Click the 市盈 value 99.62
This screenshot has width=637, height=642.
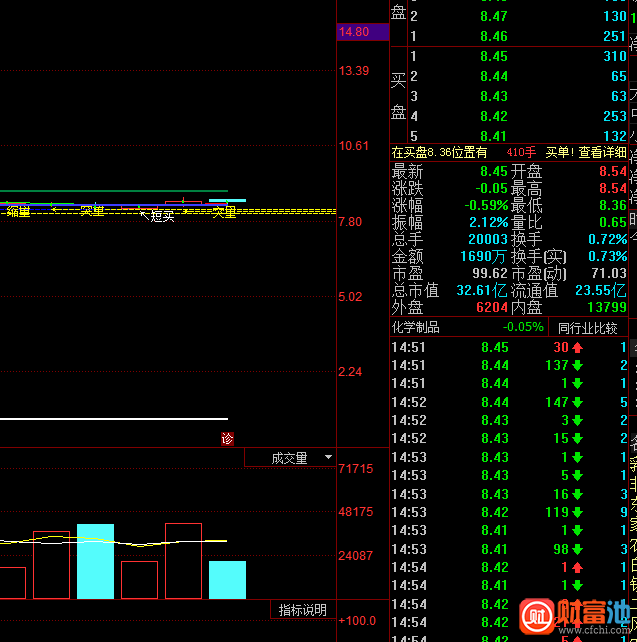pyautogui.click(x=490, y=273)
